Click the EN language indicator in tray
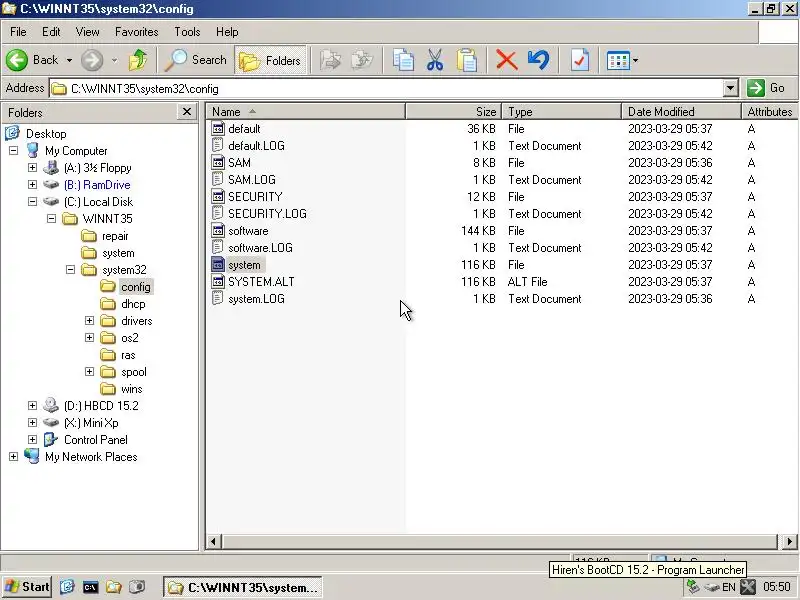 (729, 587)
